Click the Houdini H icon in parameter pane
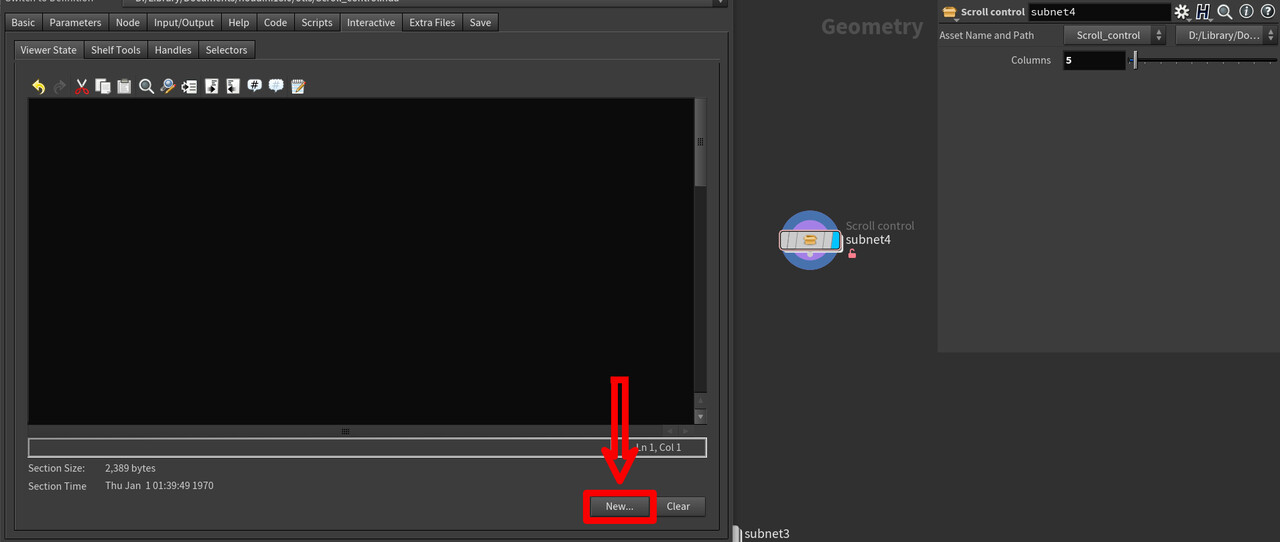This screenshot has width=1280, height=542. pyautogui.click(x=1203, y=12)
